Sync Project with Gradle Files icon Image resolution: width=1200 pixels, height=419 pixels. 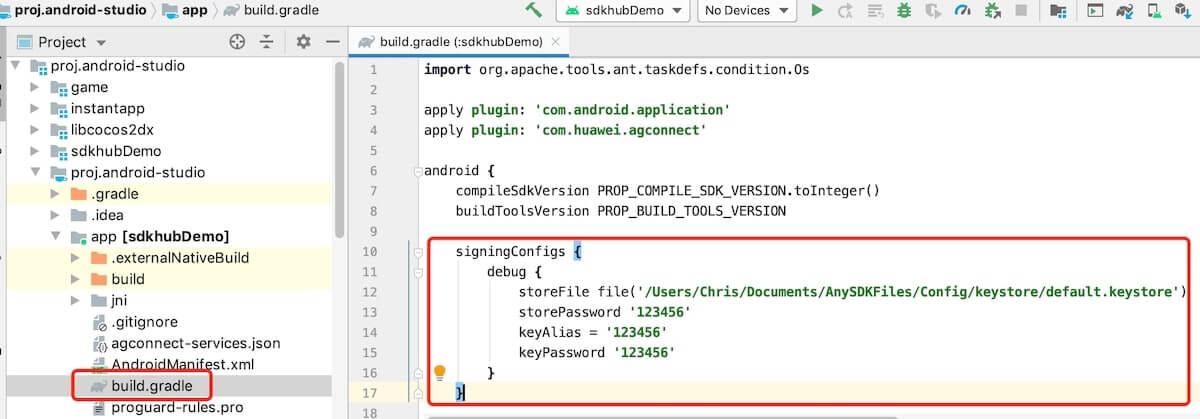pyautogui.click(x=1125, y=10)
